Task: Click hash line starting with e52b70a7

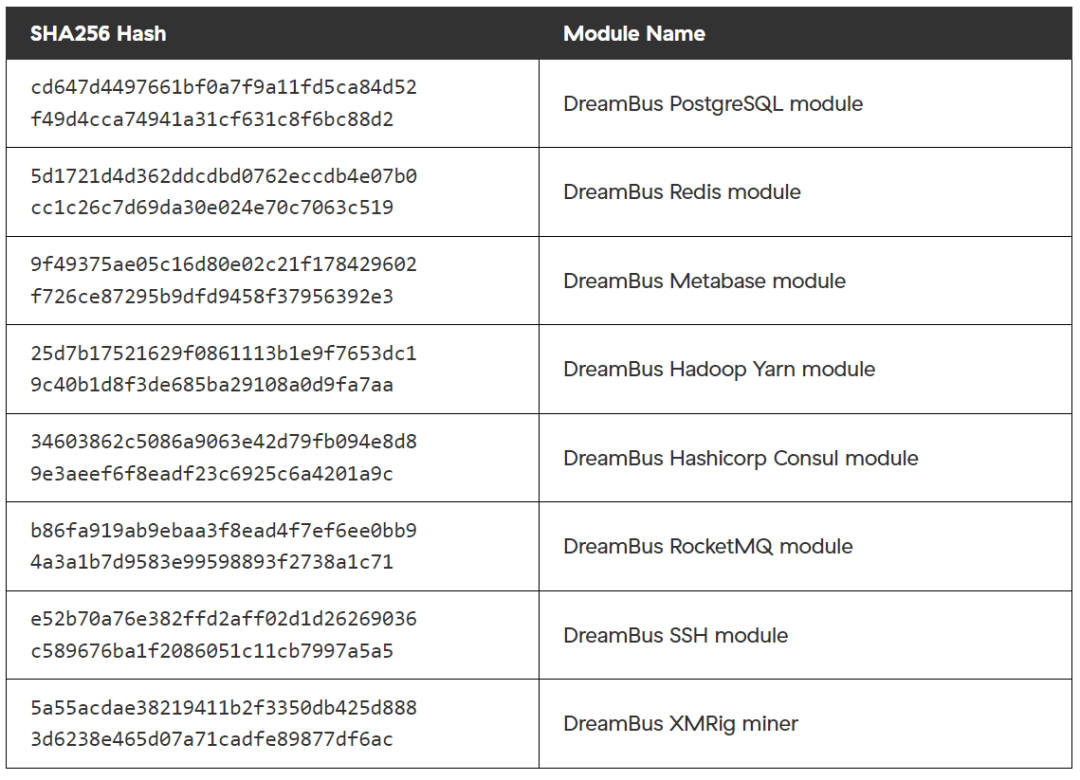Action: (224, 618)
